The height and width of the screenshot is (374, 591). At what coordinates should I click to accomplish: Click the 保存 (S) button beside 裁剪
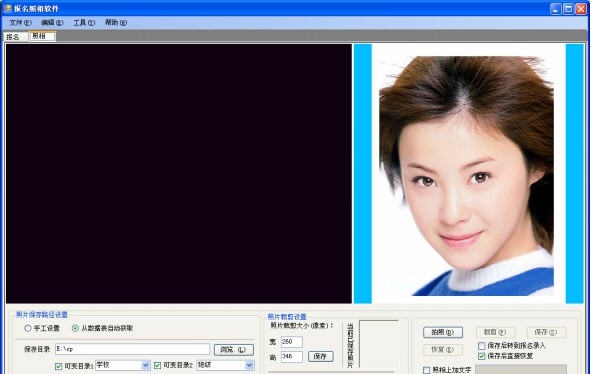546,332
